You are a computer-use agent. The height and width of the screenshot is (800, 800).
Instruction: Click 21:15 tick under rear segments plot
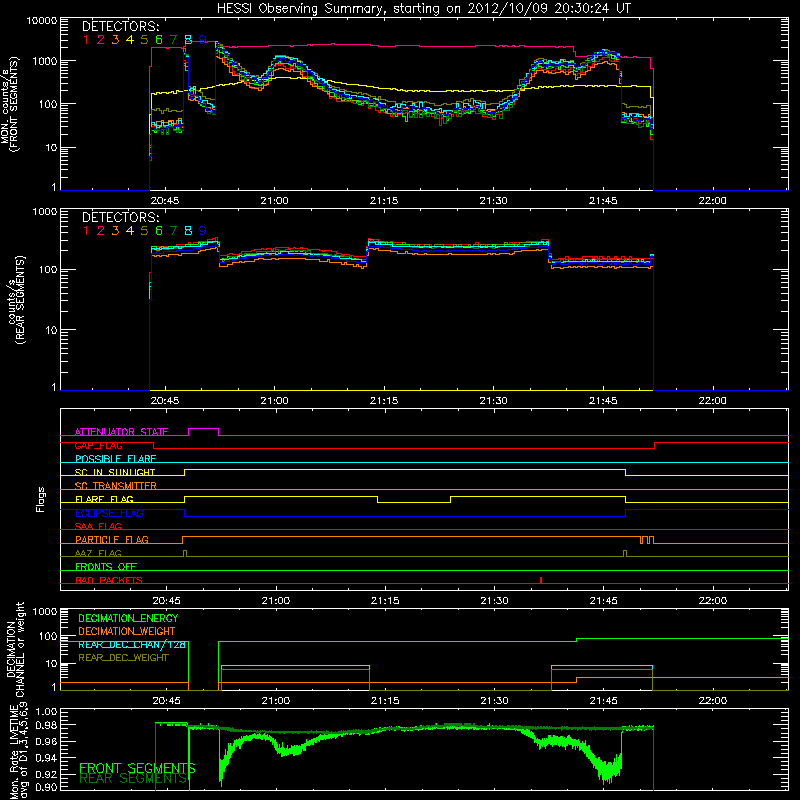click(384, 401)
